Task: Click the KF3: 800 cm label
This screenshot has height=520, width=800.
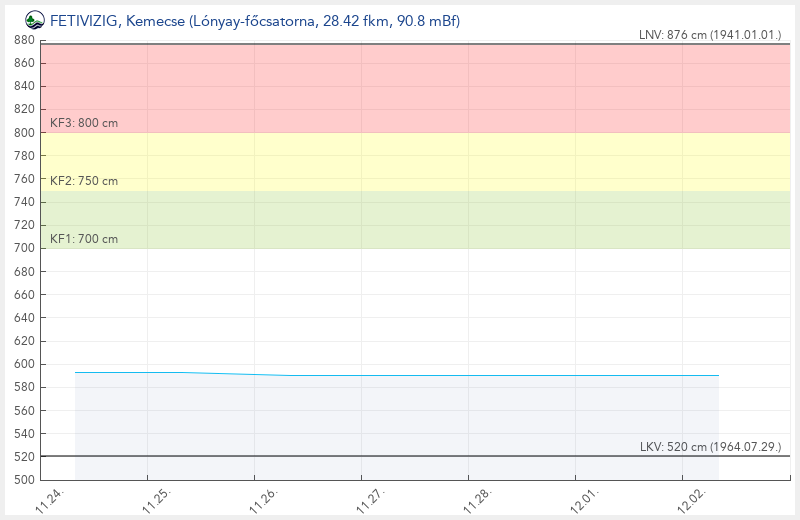Action: (x=84, y=123)
